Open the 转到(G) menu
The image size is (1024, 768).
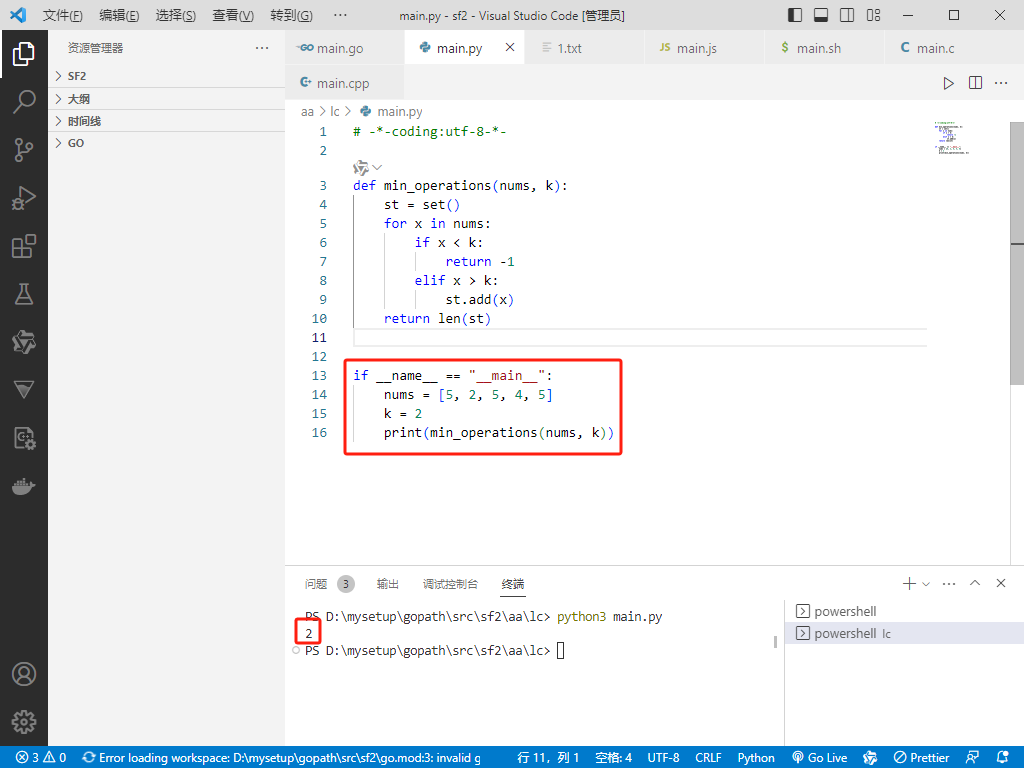(291, 15)
